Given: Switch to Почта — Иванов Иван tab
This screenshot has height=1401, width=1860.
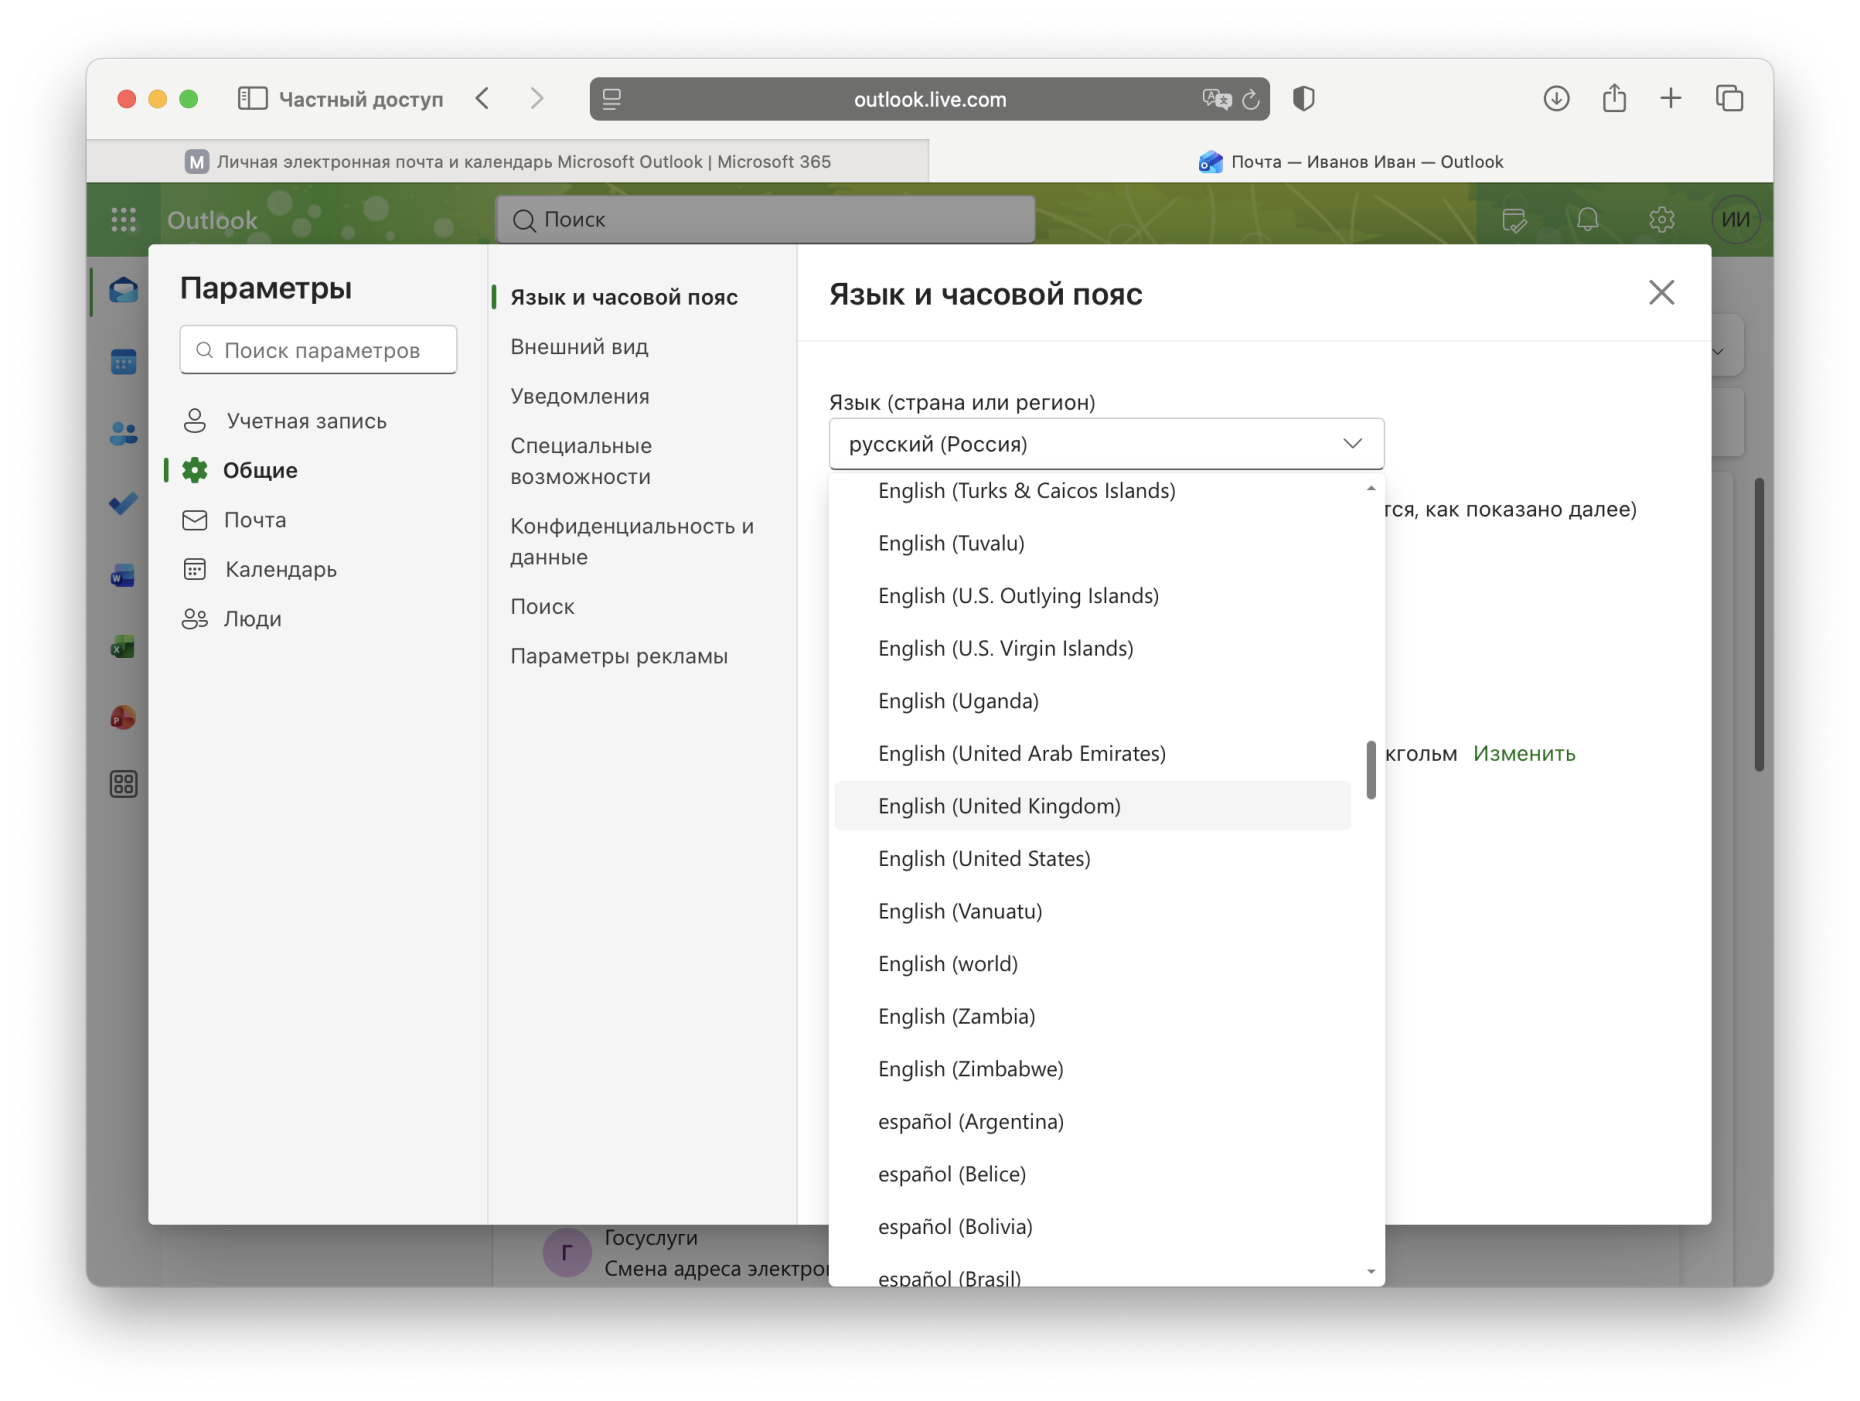Looking at the screenshot, I should [1351, 162].
